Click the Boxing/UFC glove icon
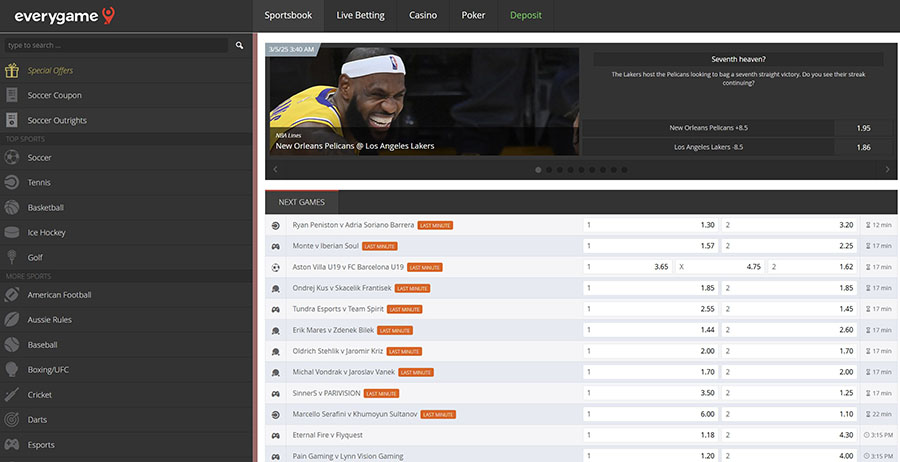 [11, 370]
